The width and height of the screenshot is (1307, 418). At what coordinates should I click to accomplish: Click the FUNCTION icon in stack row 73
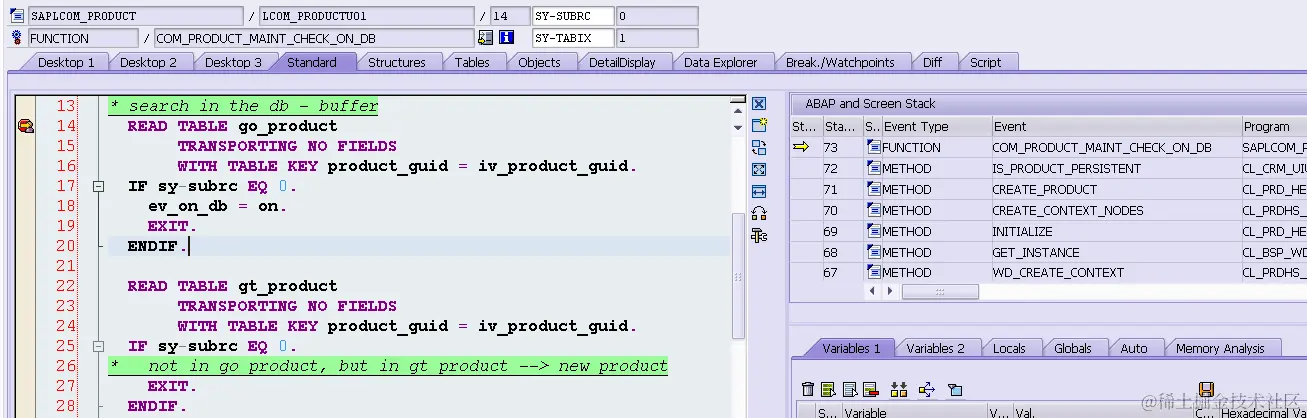(873, 147)
